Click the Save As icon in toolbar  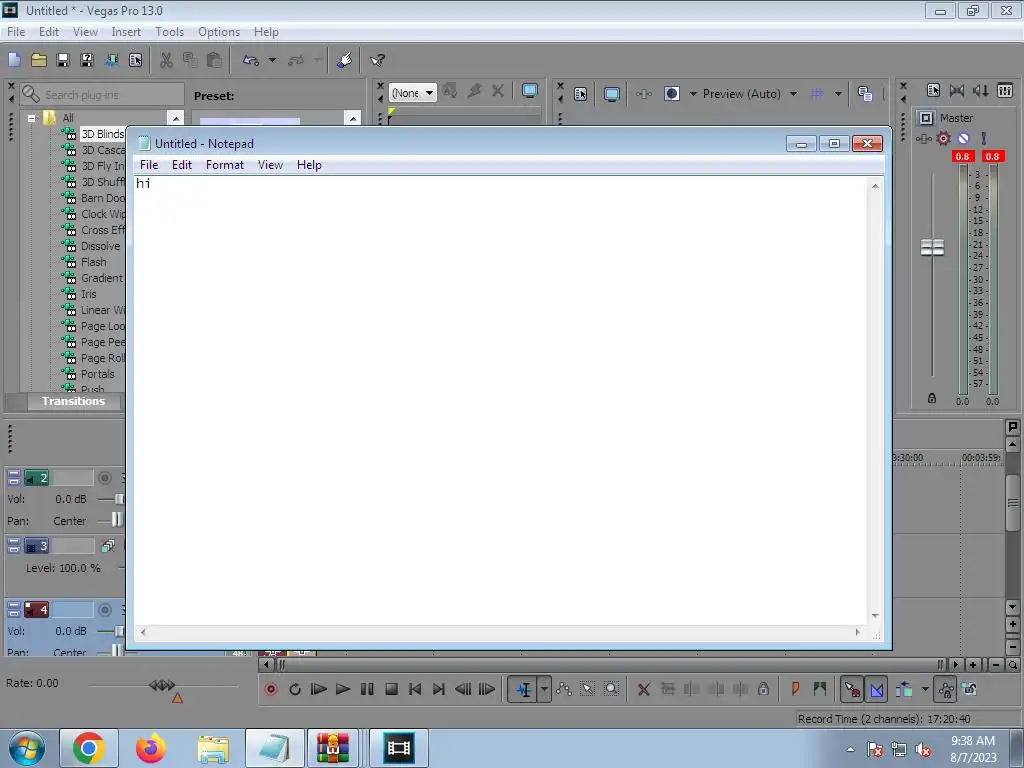pyautogui.click(x=87, y=60)
